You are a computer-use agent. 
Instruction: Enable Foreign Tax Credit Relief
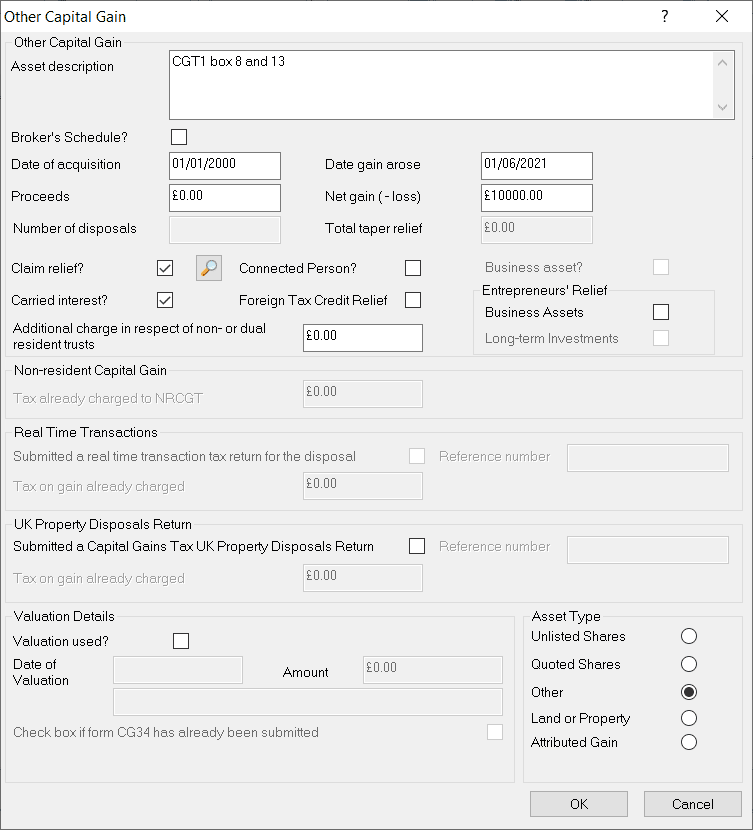pos(412,300)
